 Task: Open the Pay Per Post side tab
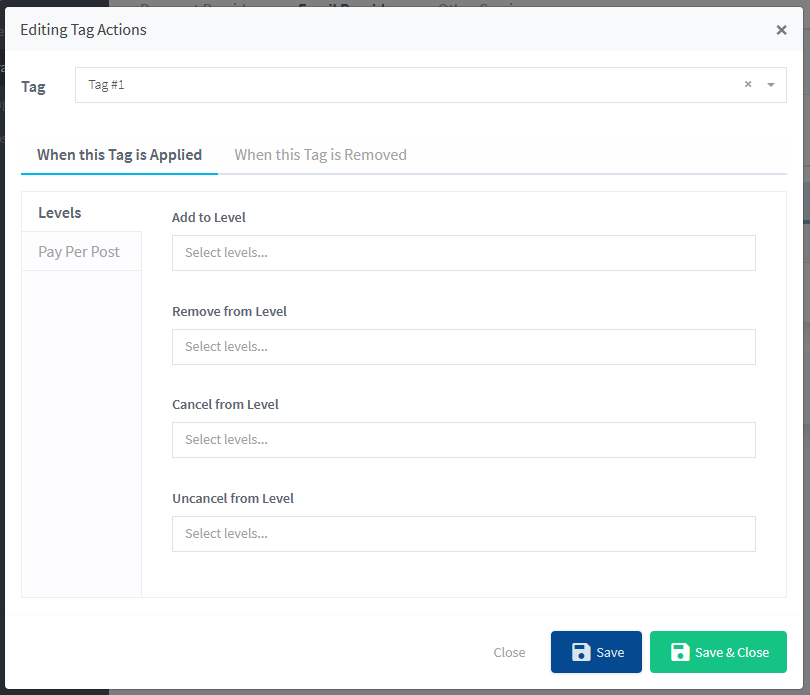[79, 252]
